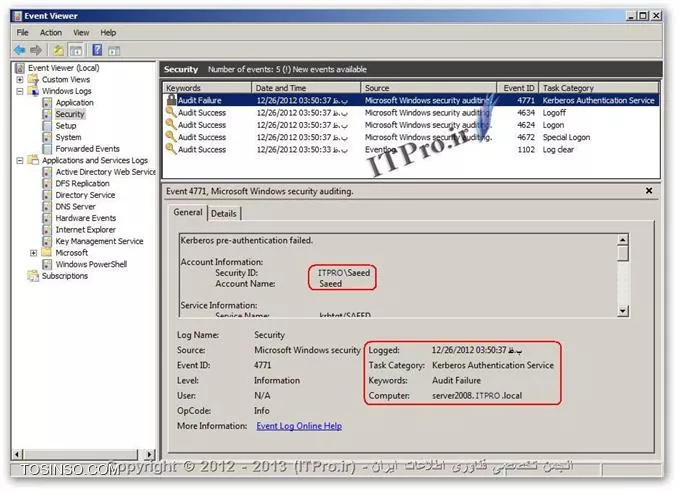Click the tree pane's scroll left arrow
The width and height of the screenshot is (678, 491).
coord(18,454)
